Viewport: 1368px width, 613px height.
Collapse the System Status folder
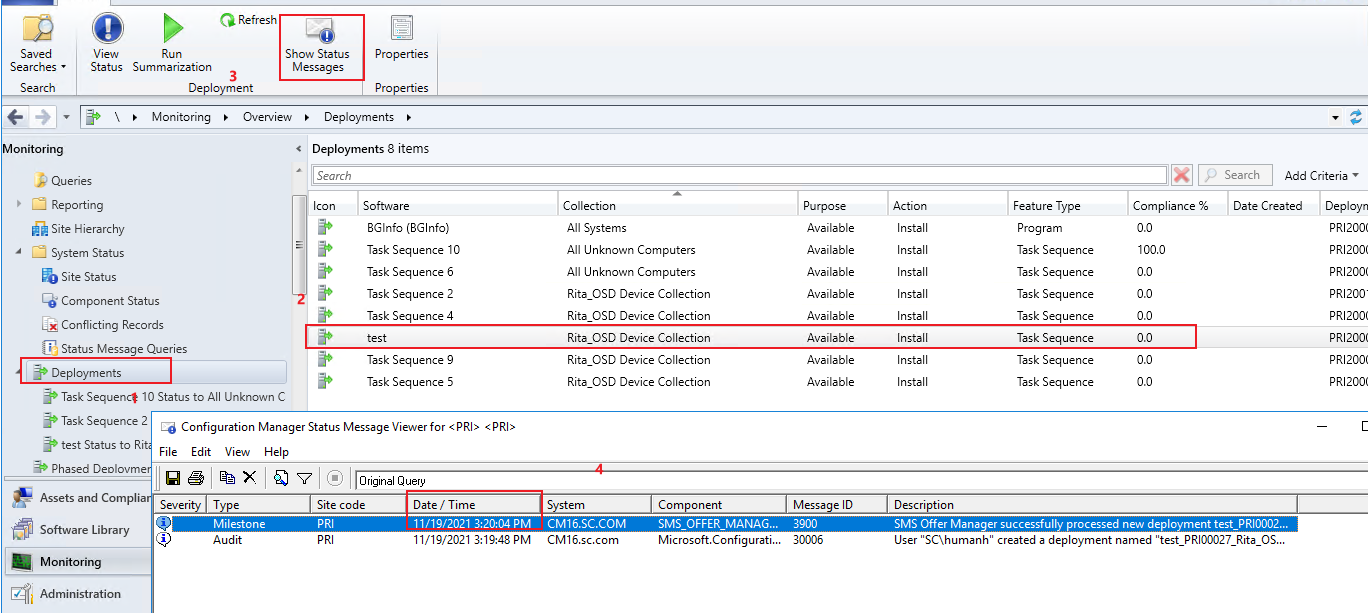coord(19,252)
